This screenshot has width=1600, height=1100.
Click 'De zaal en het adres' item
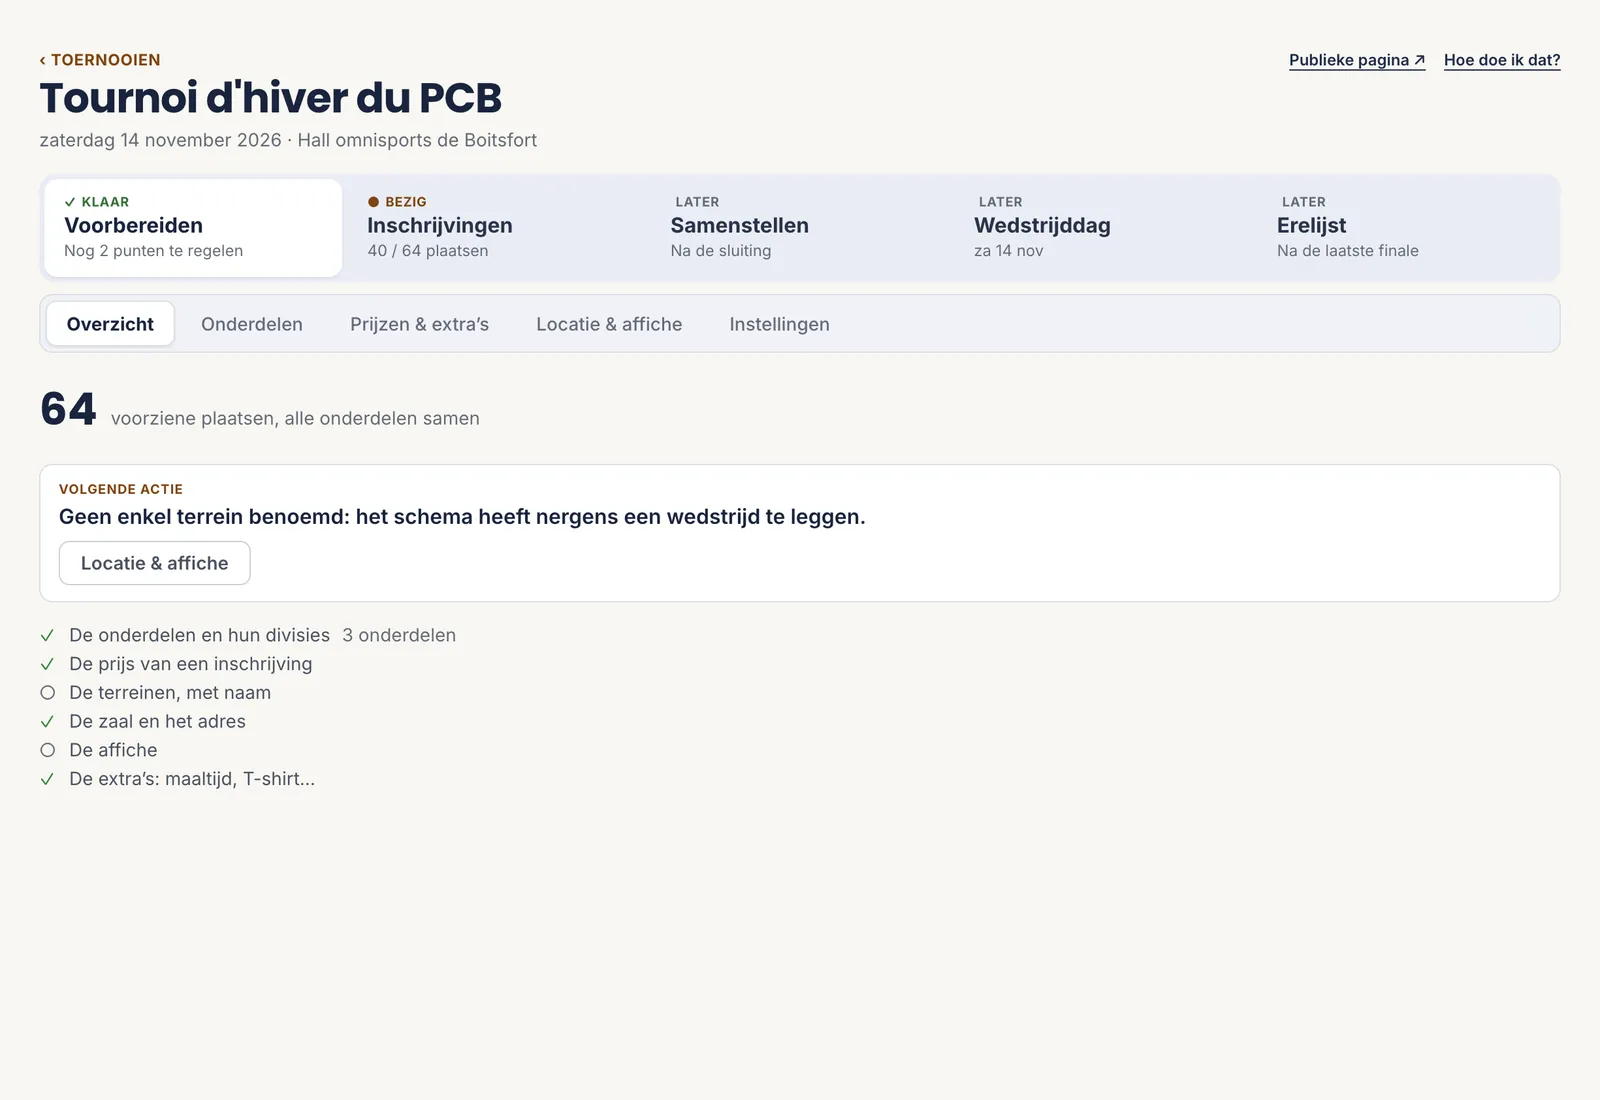pyautogui.click(x=157, y=721)
